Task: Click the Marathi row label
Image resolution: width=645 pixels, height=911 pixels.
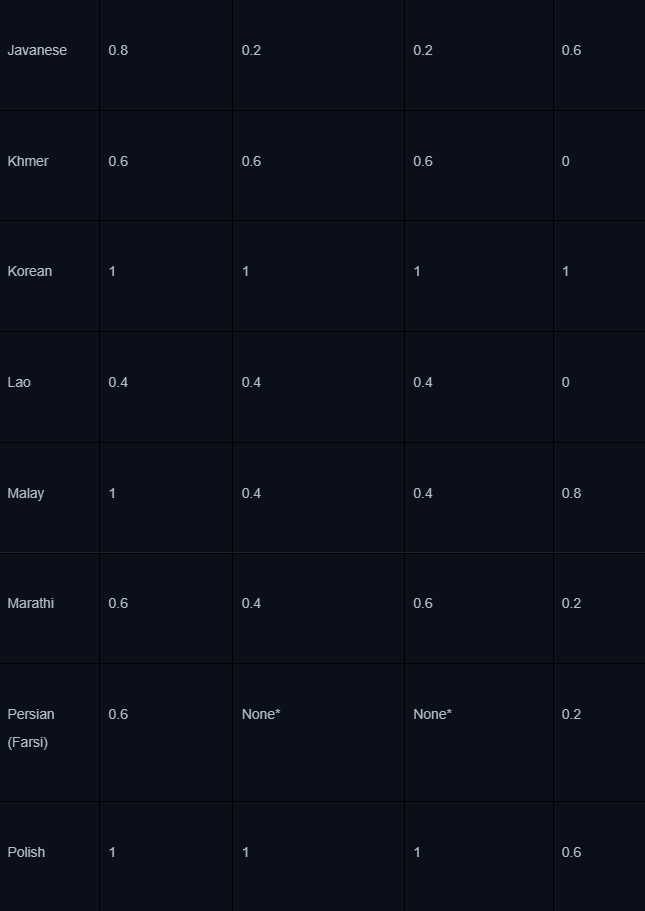Action: tap(31, 603)
